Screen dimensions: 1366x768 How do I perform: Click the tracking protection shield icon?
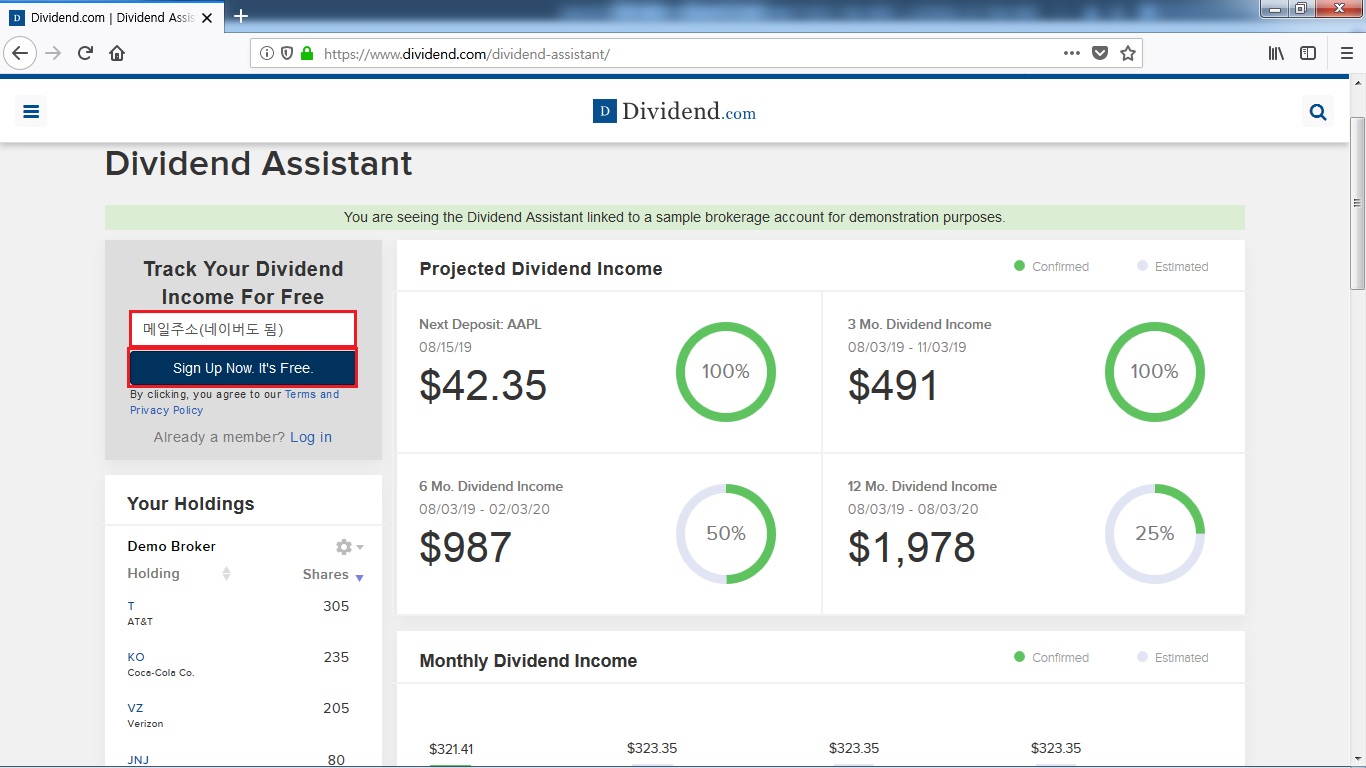click(287, 54)
